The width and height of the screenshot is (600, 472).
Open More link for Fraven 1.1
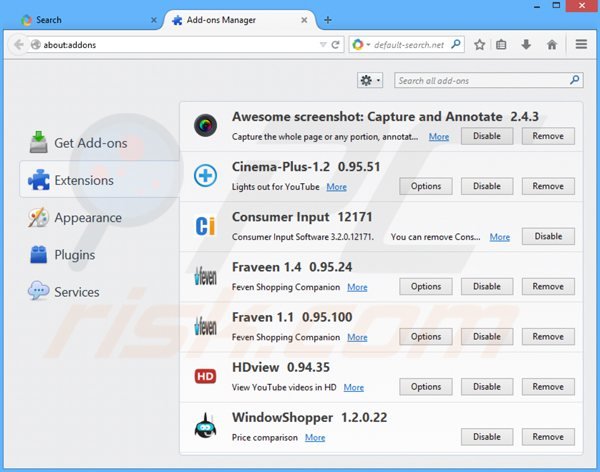357,337
